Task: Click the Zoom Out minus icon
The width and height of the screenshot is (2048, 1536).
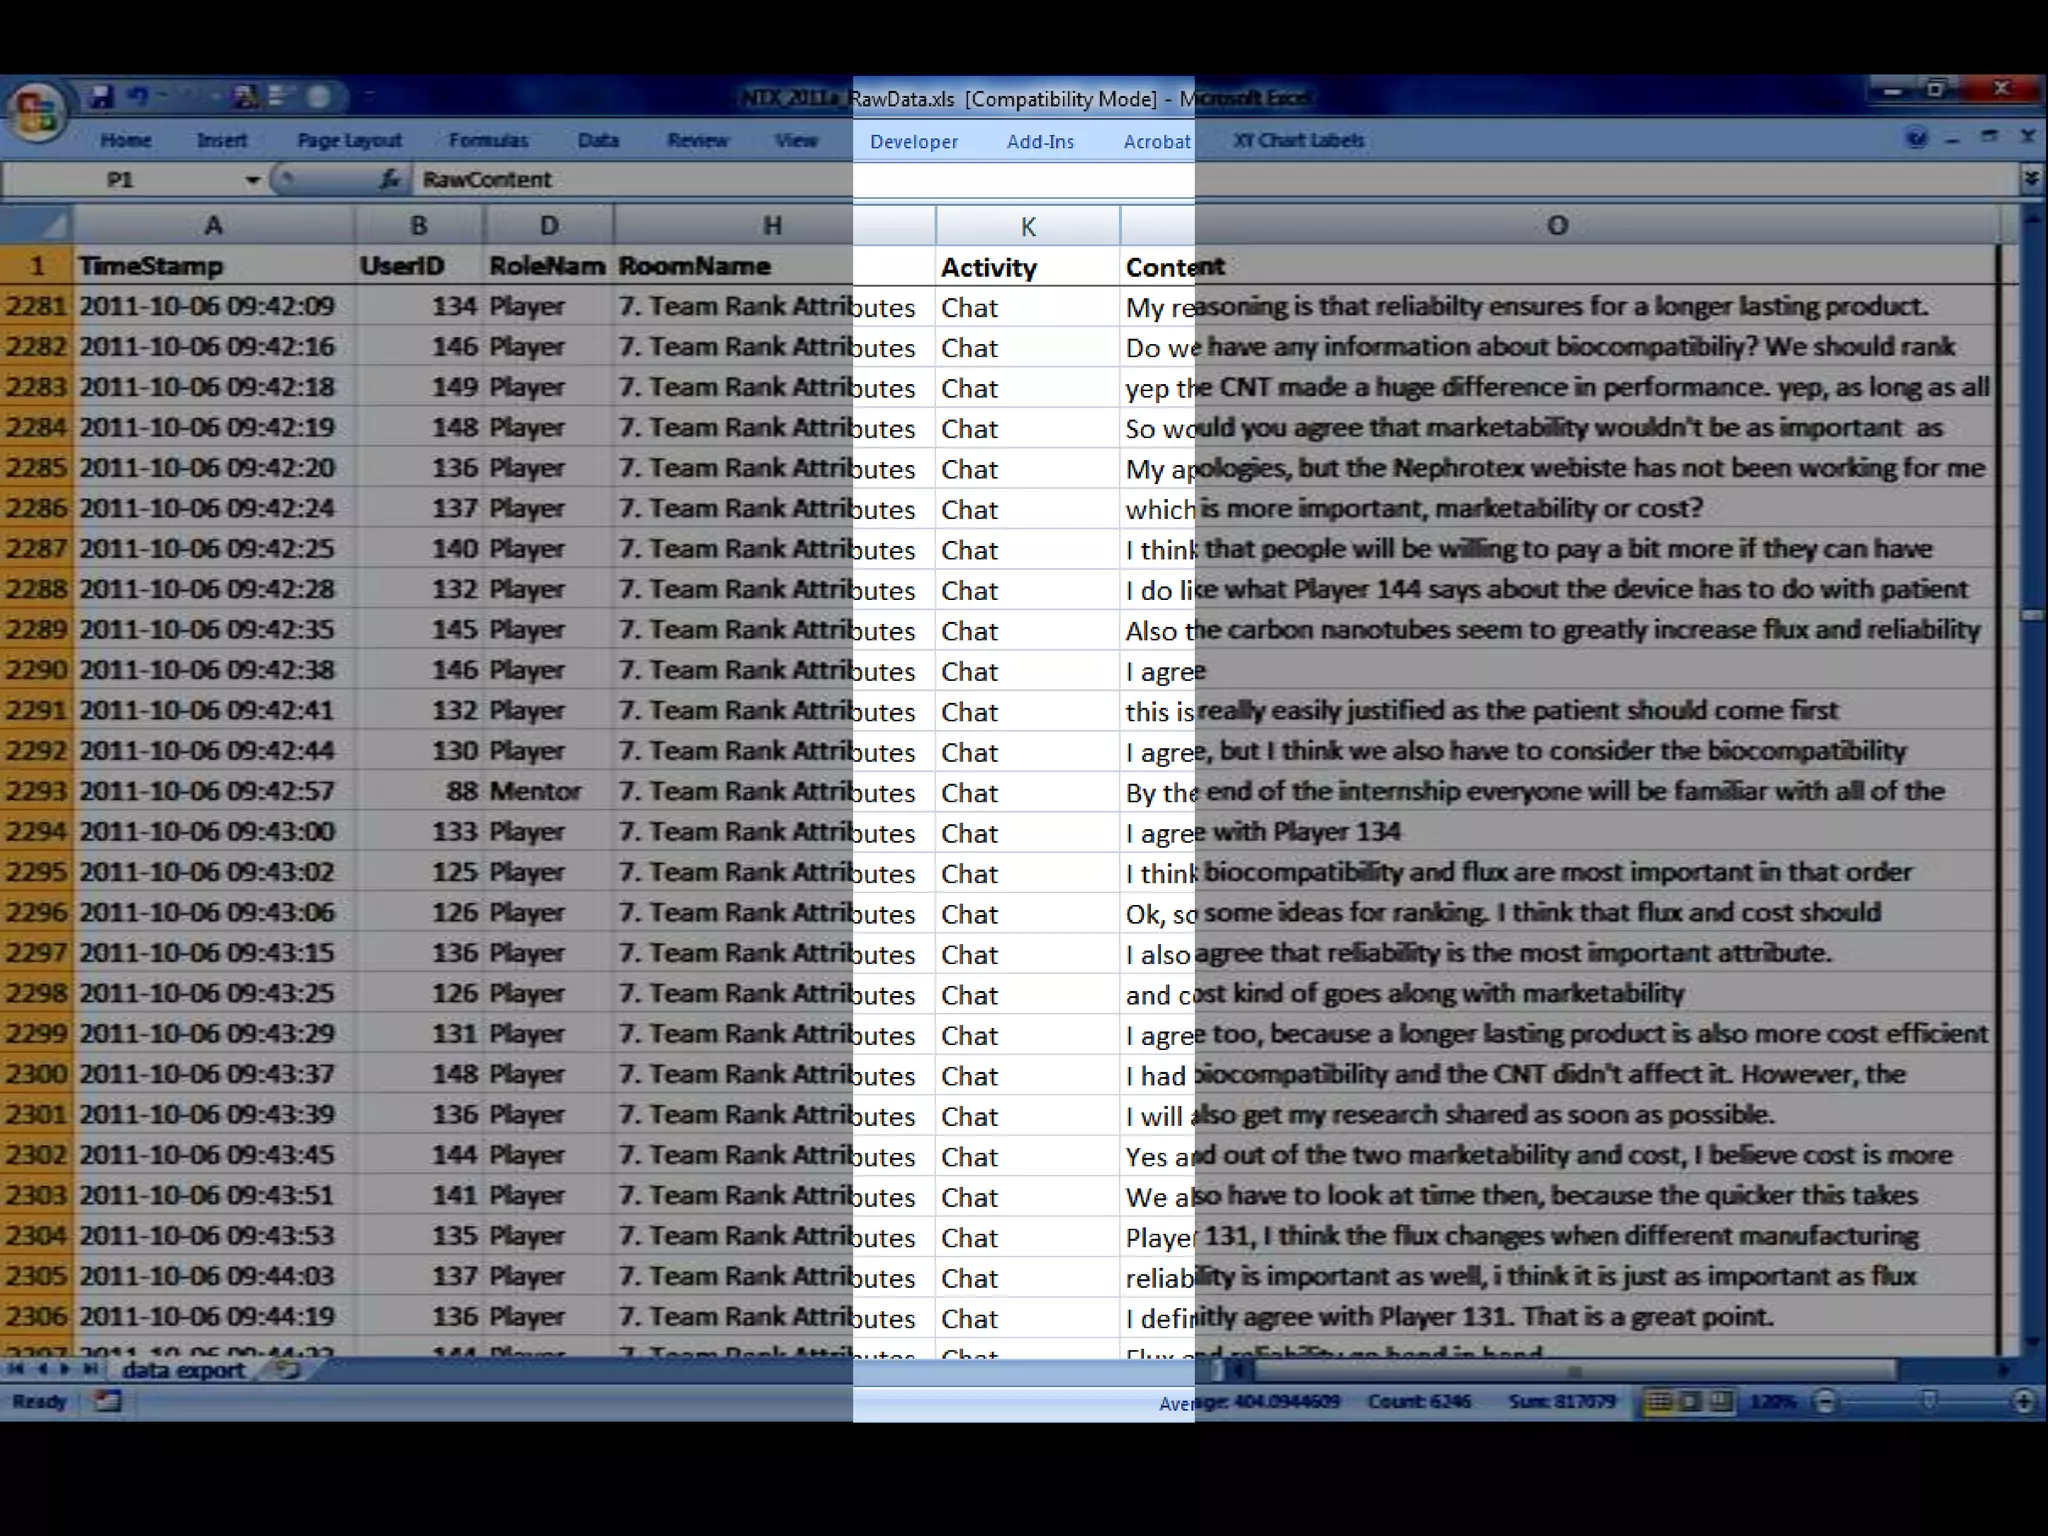Action: (x=1826, y=1401)
